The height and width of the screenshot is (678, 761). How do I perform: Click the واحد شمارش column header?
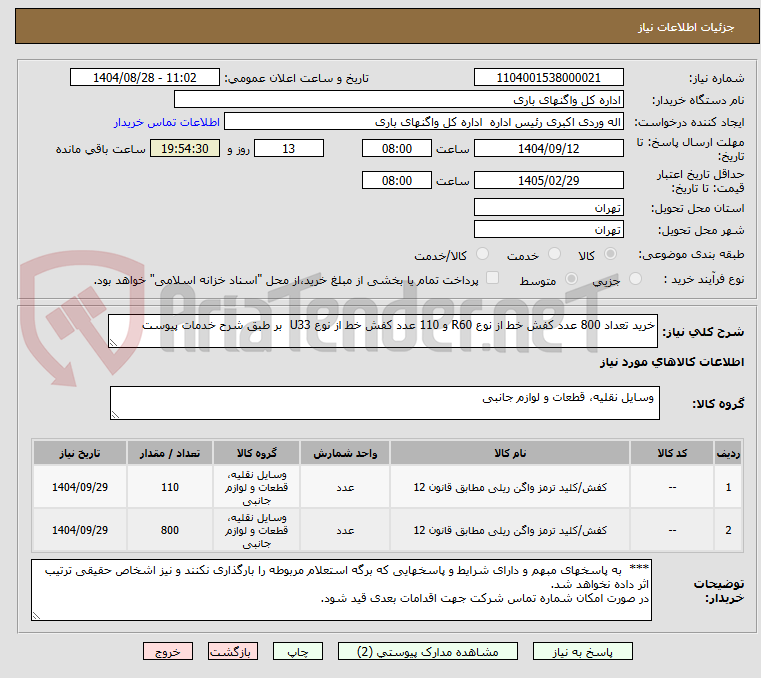coord(345,453)
